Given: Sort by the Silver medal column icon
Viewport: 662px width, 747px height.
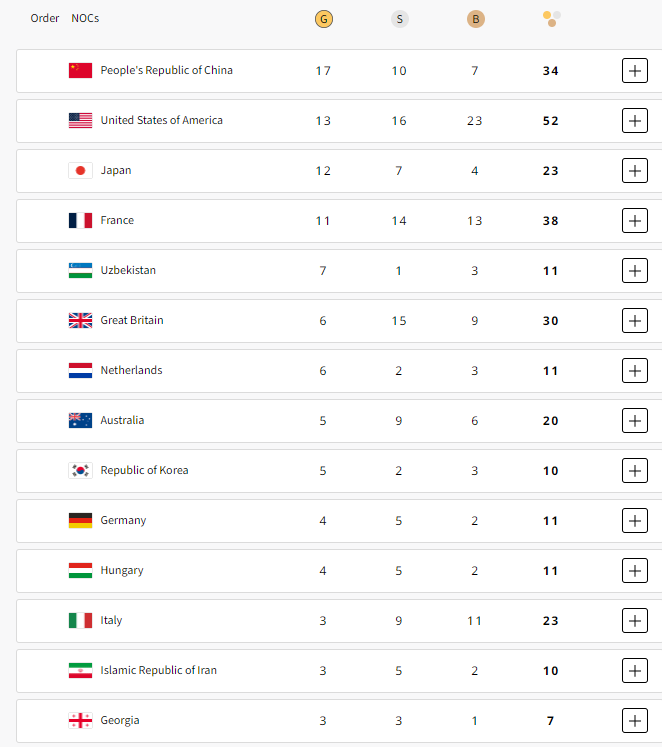Looking at the screenshot, I should tap(400, 19).
